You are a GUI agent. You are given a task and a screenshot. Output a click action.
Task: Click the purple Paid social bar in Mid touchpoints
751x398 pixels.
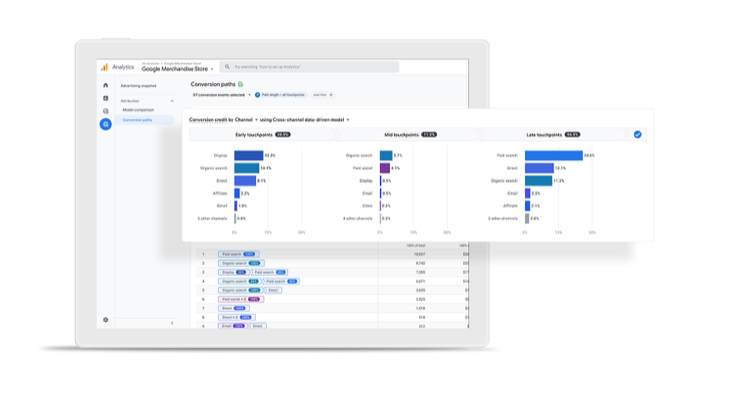(x=385, y=168)
